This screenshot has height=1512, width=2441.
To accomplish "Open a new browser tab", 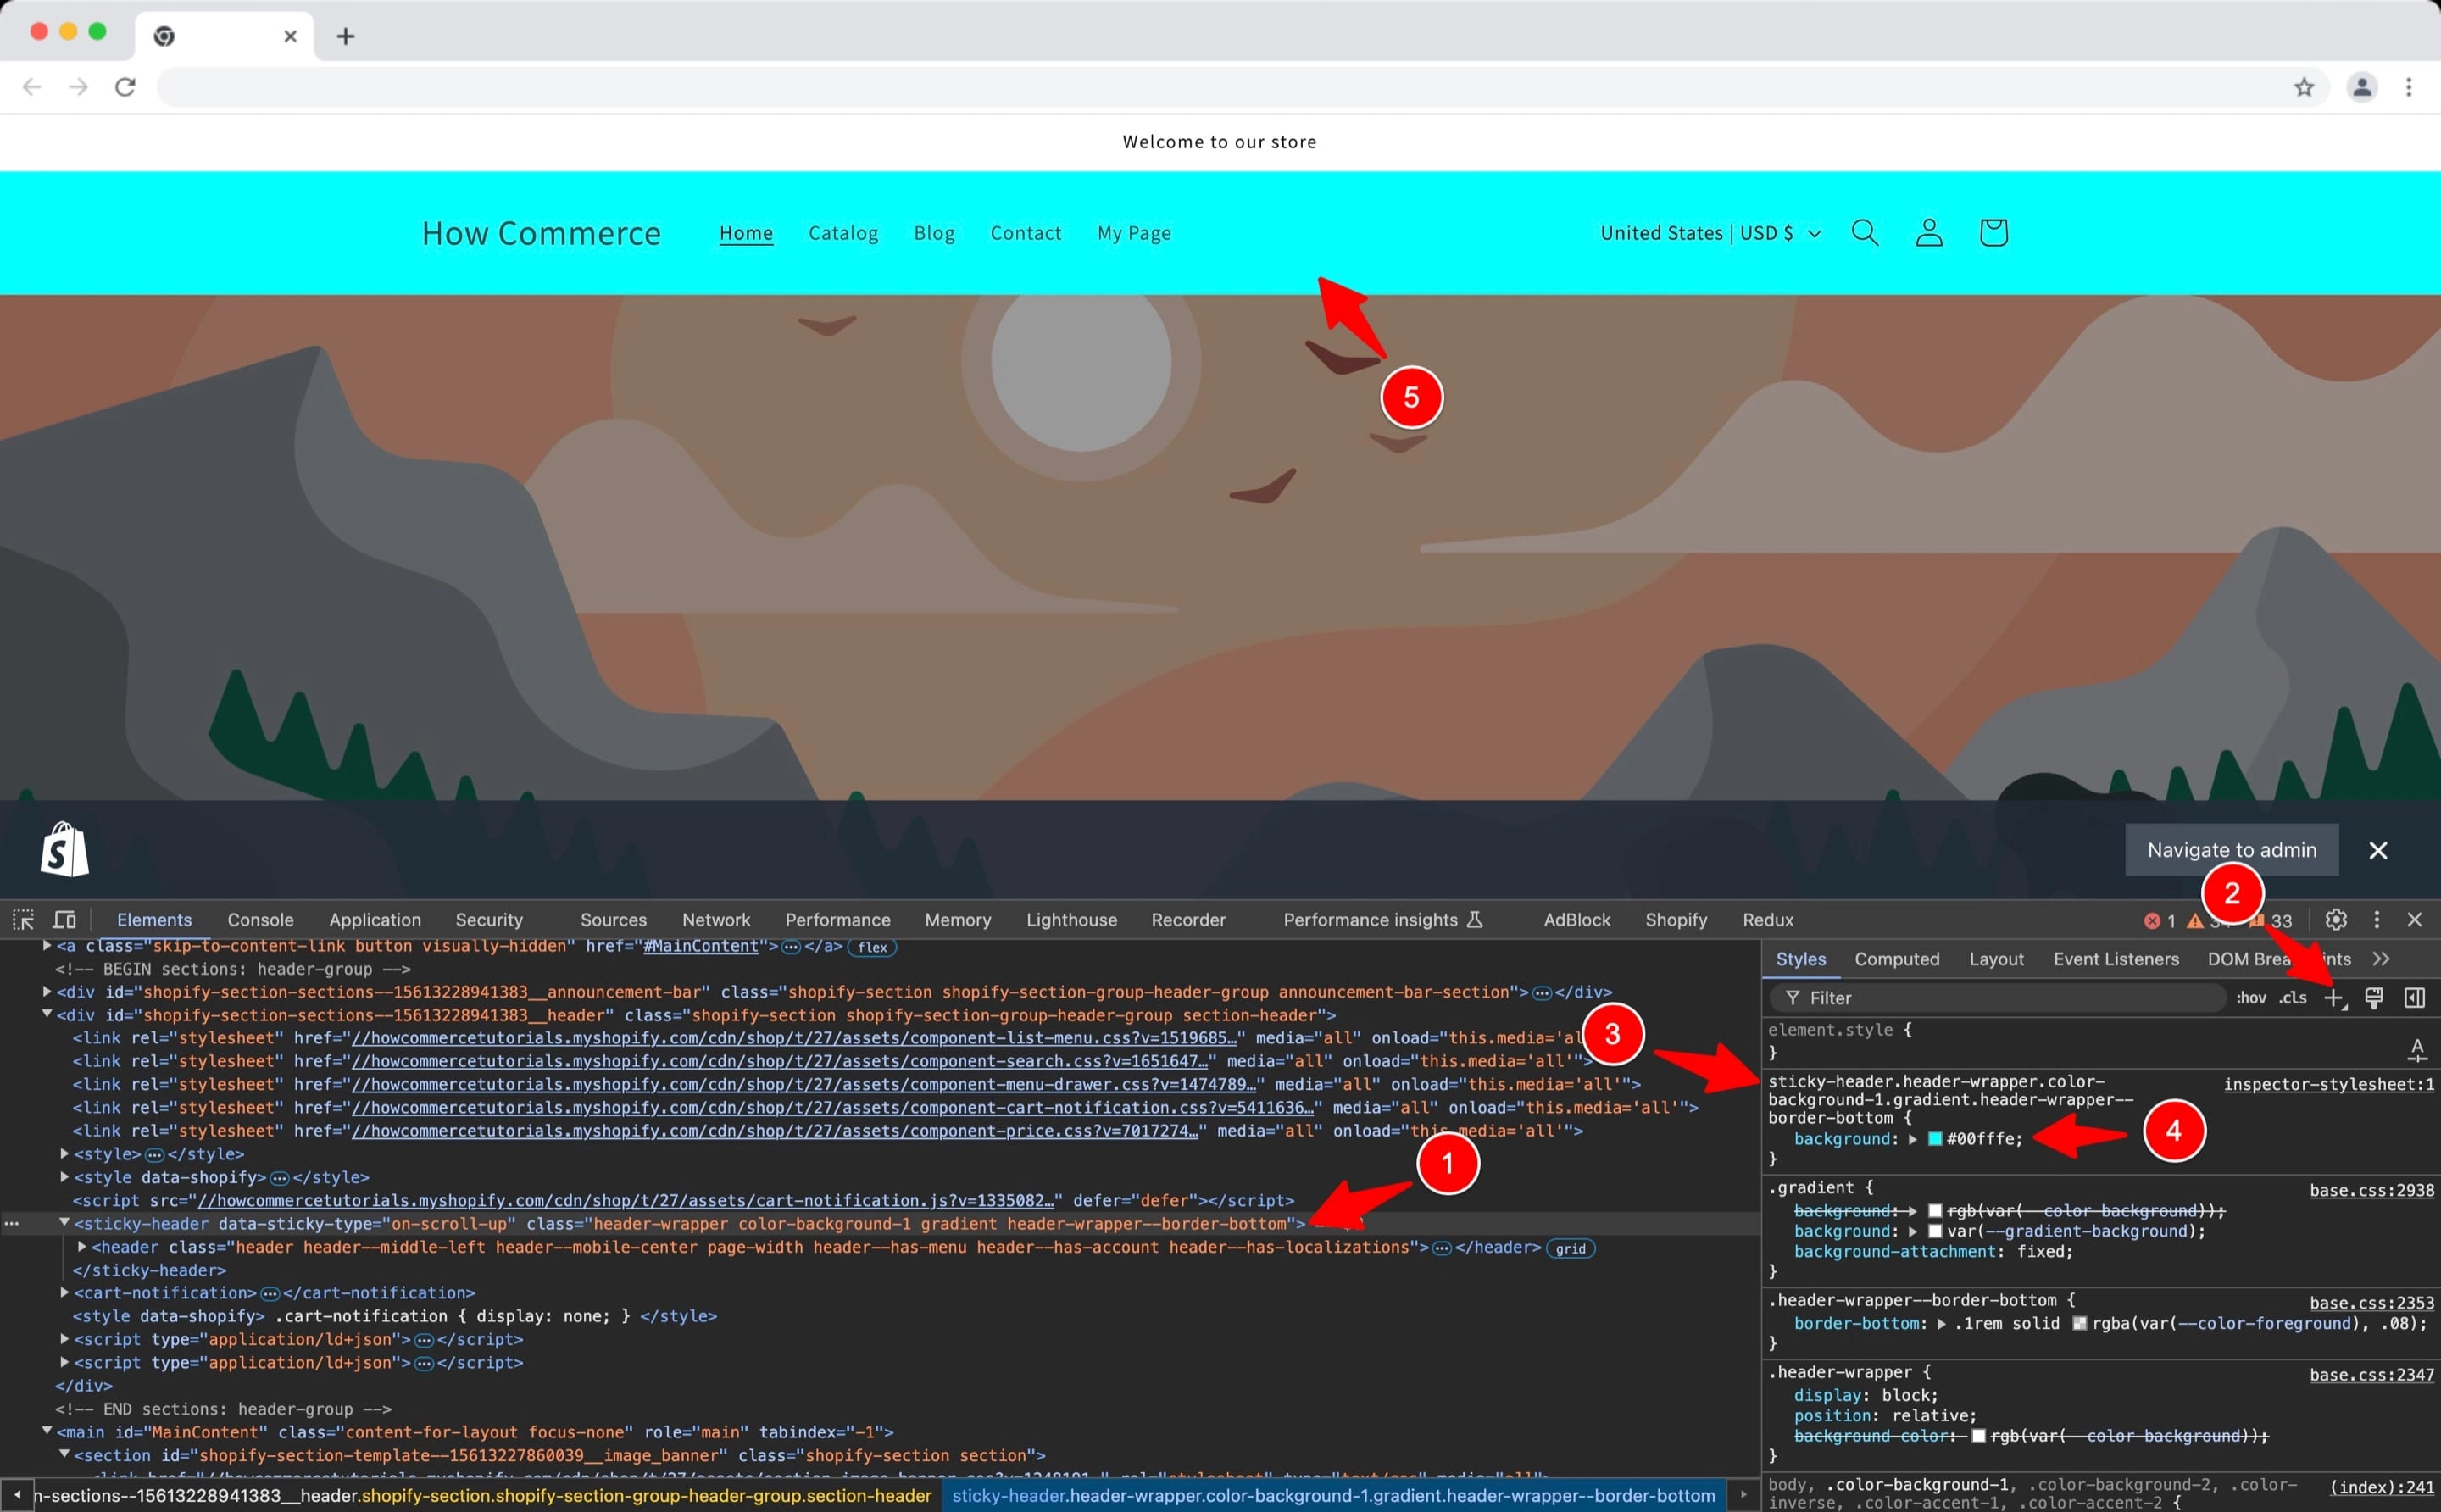I will click(346, 37).
